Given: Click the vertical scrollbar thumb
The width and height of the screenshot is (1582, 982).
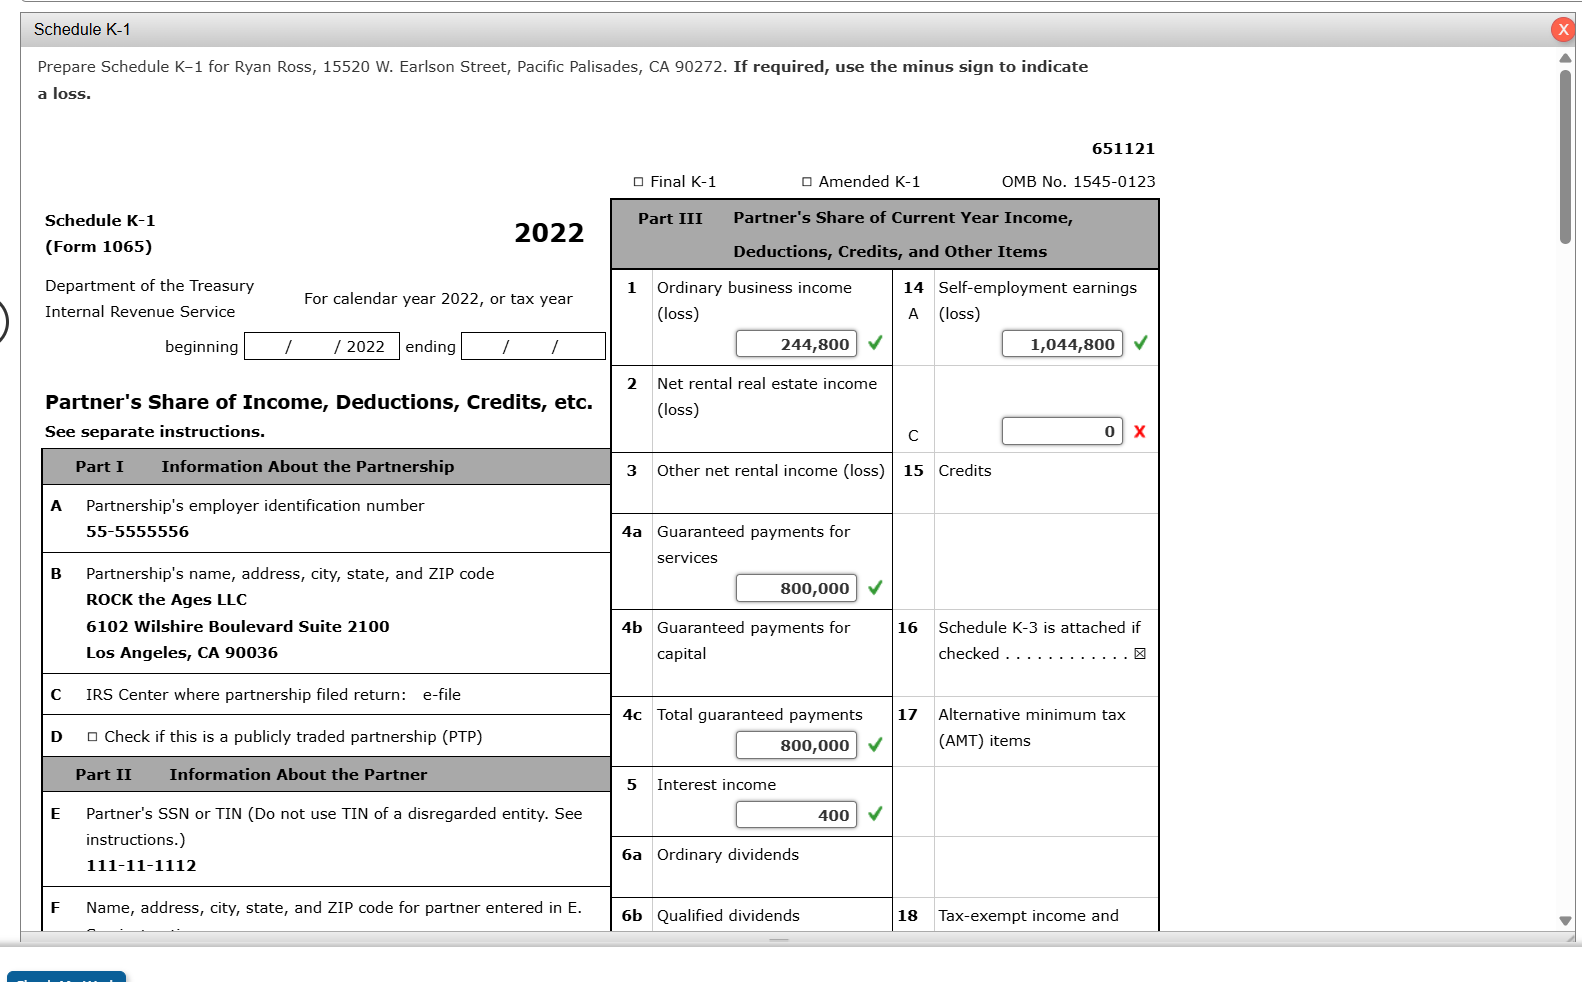Looking at the screenshot, I should (1565, 156).
